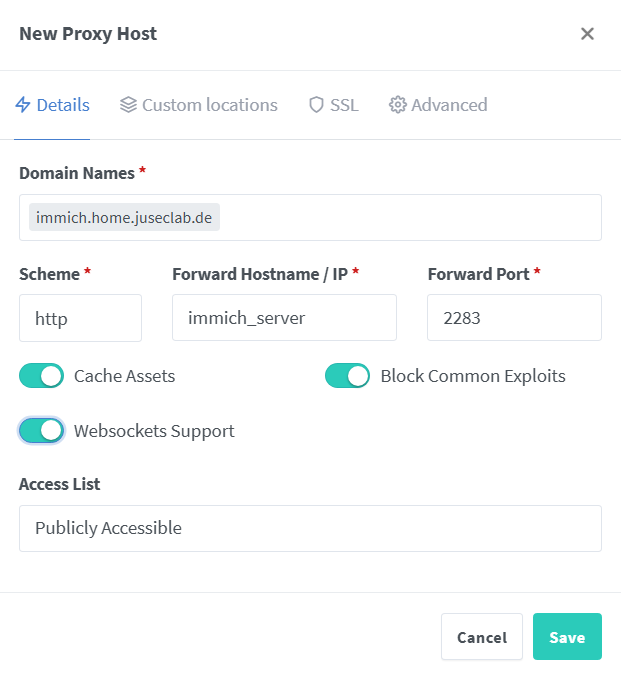Click the Websockets Support label text
This screenshot has width=621, height=679.
154,431
